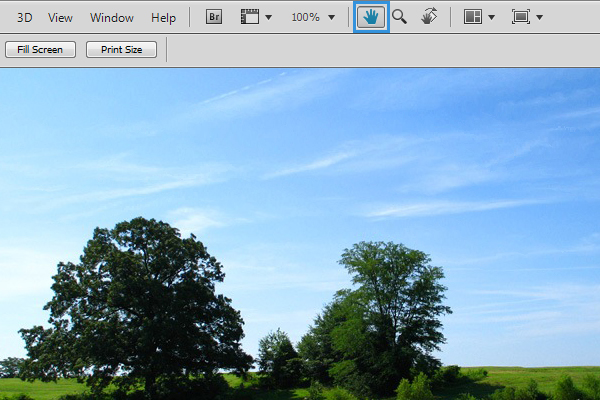The height and width of the screenshot is (400, 600).
Task: Open the Help menu
Action: coord(163,18)
